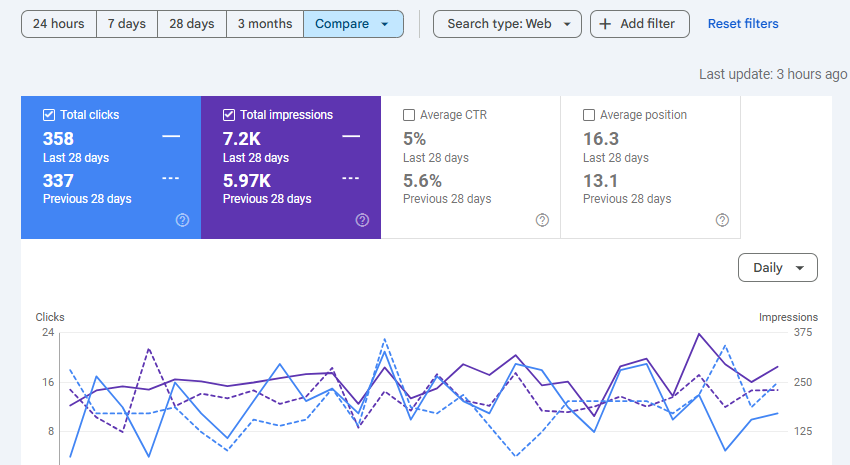Switch to the 3 months range
The width and height of the screenshot is (850, 465).
(265, 24)
